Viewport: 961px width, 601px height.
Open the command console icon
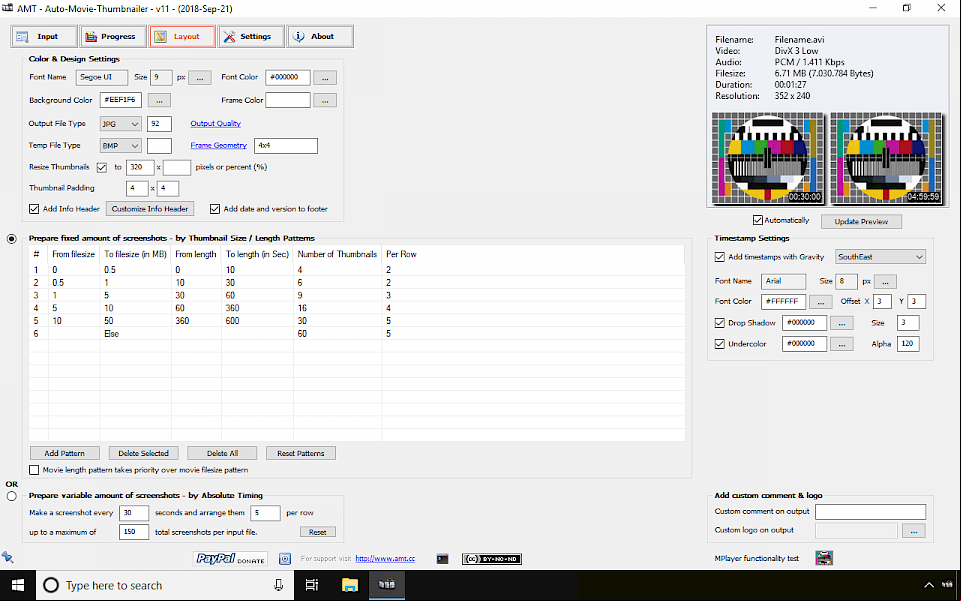(x=443, y=559)
